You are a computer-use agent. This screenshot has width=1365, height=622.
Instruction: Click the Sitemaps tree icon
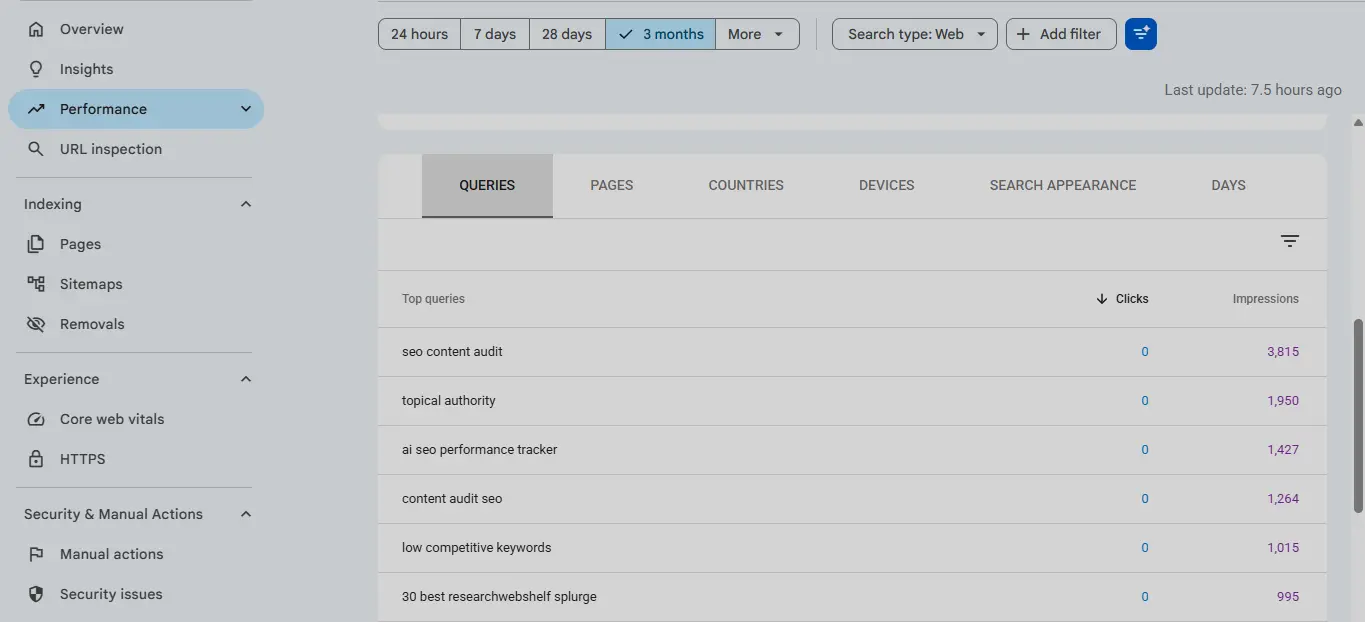coord(36,284)
